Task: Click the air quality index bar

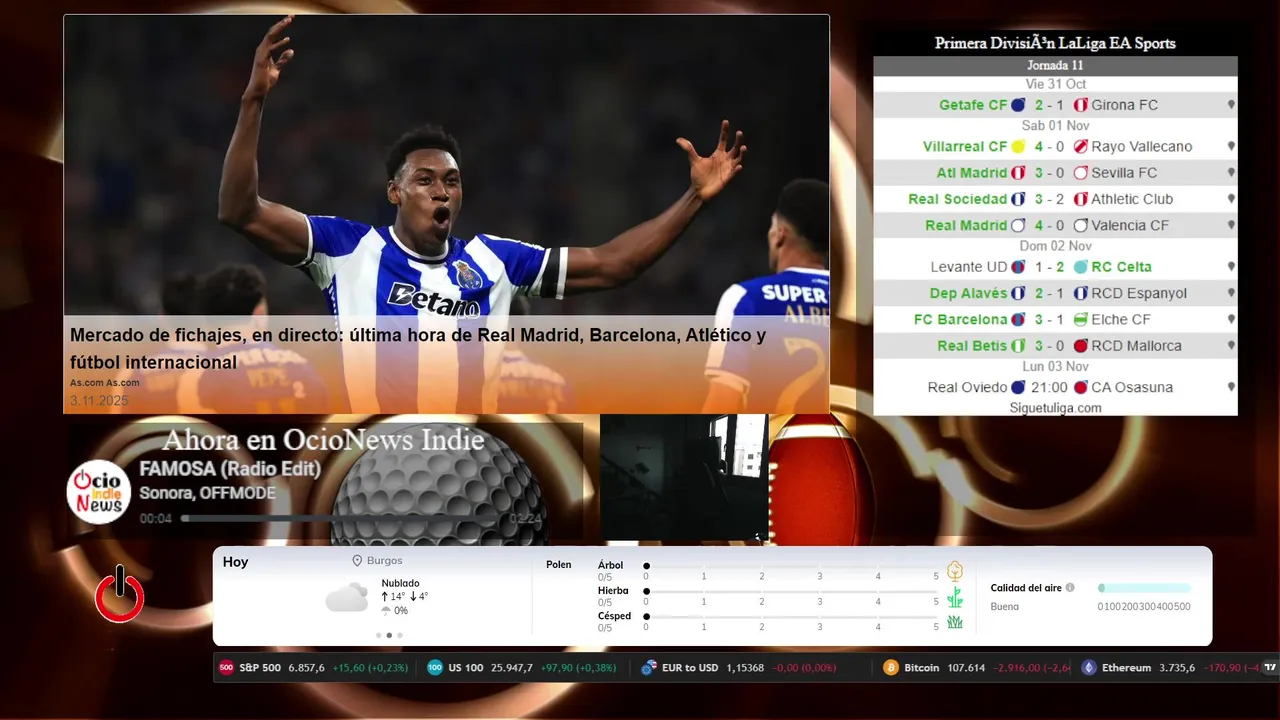Action: 1144,588
